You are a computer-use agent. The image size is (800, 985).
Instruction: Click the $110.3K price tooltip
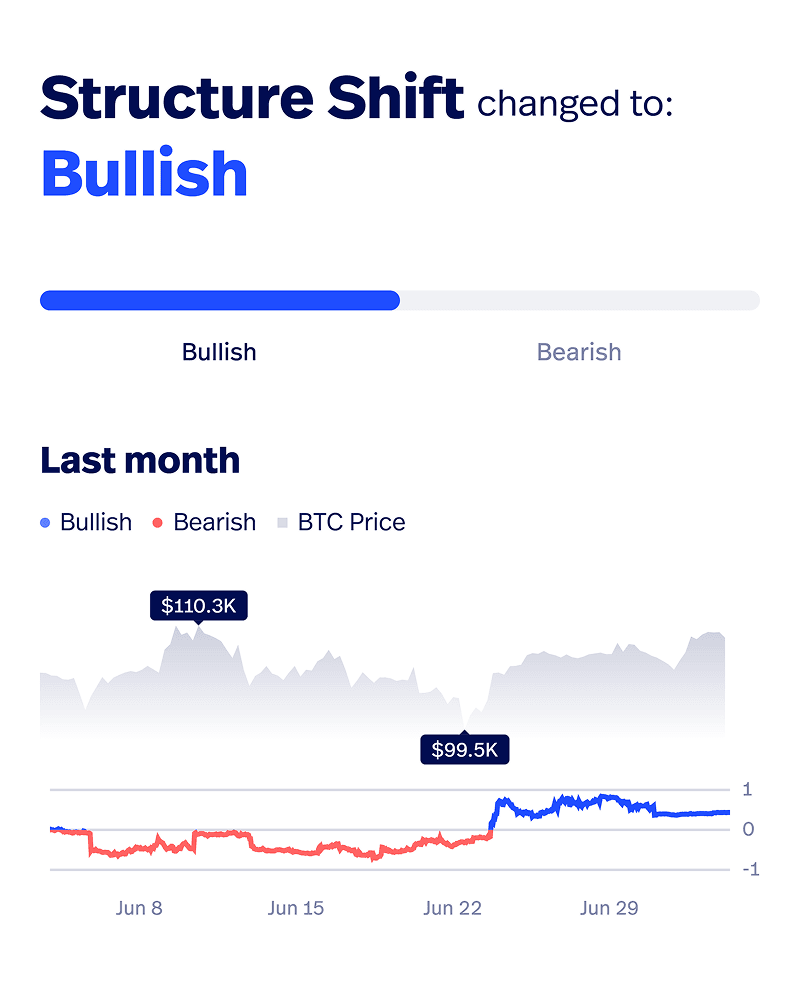[198, 606]
